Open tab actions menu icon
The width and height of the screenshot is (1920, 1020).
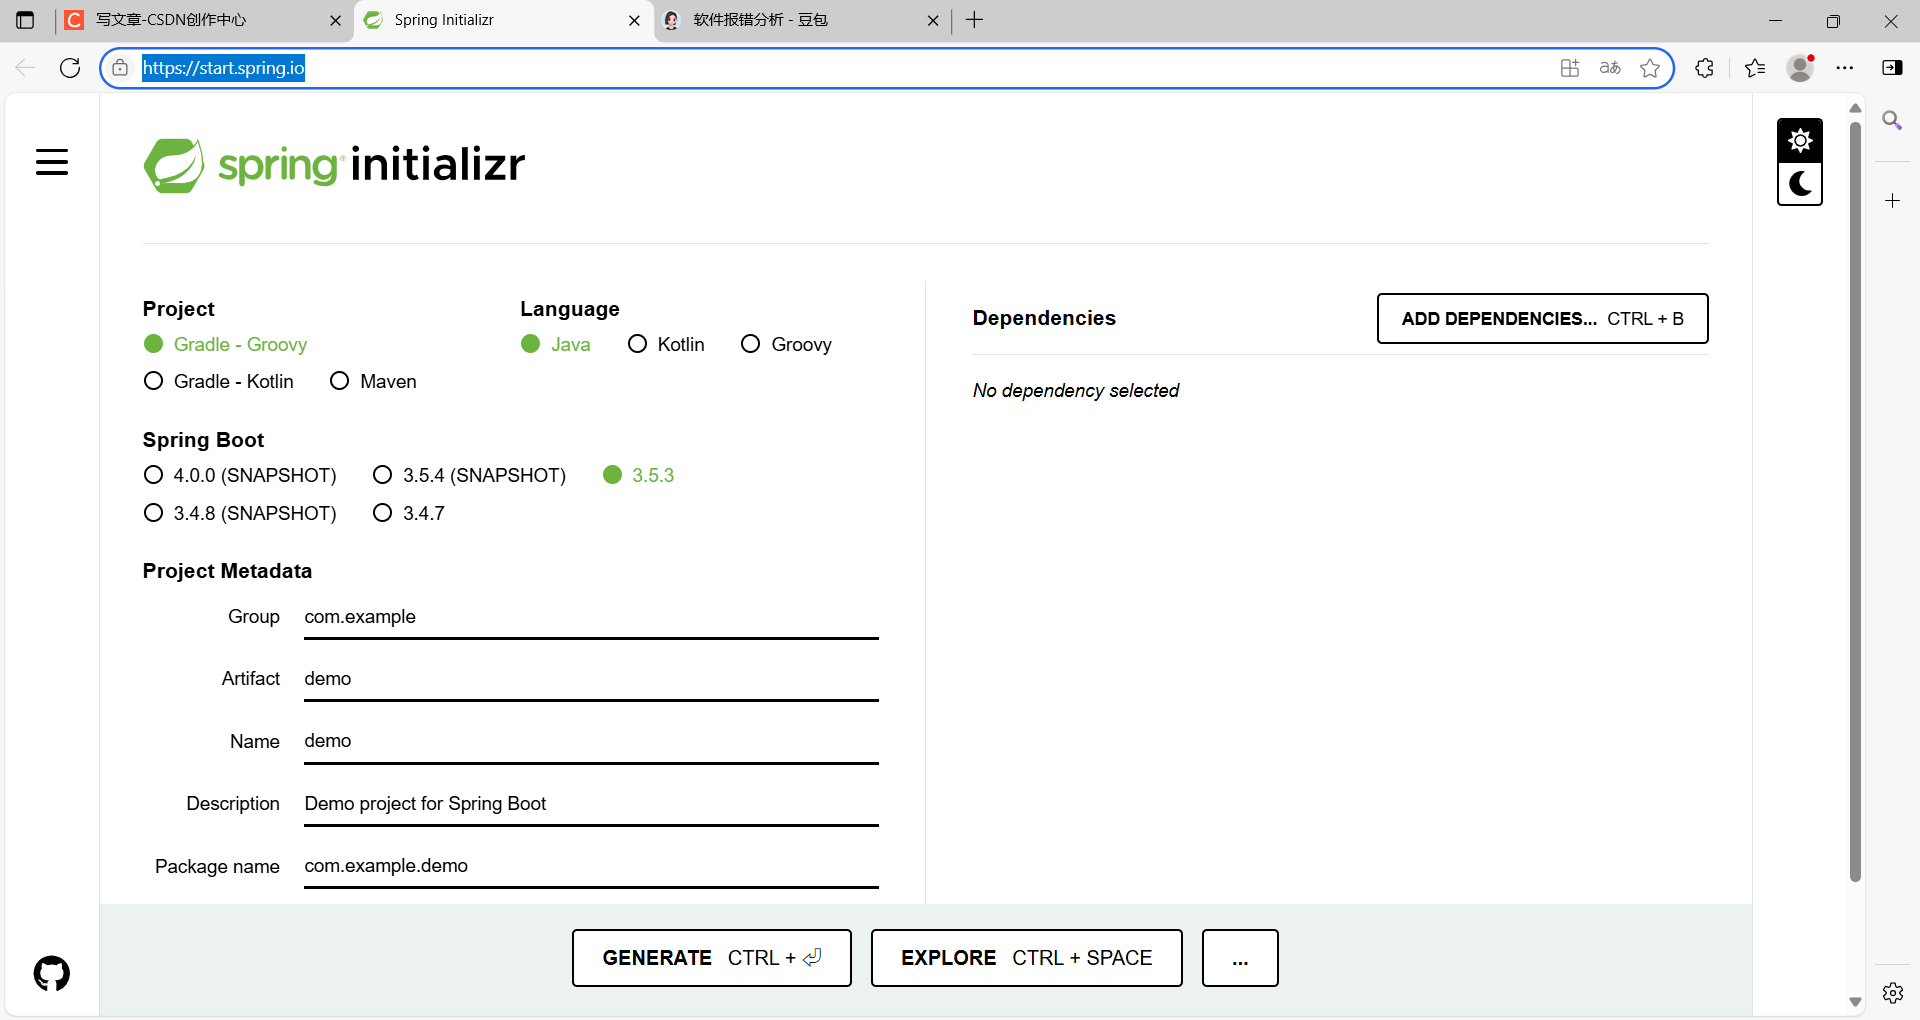coord(26,20)
